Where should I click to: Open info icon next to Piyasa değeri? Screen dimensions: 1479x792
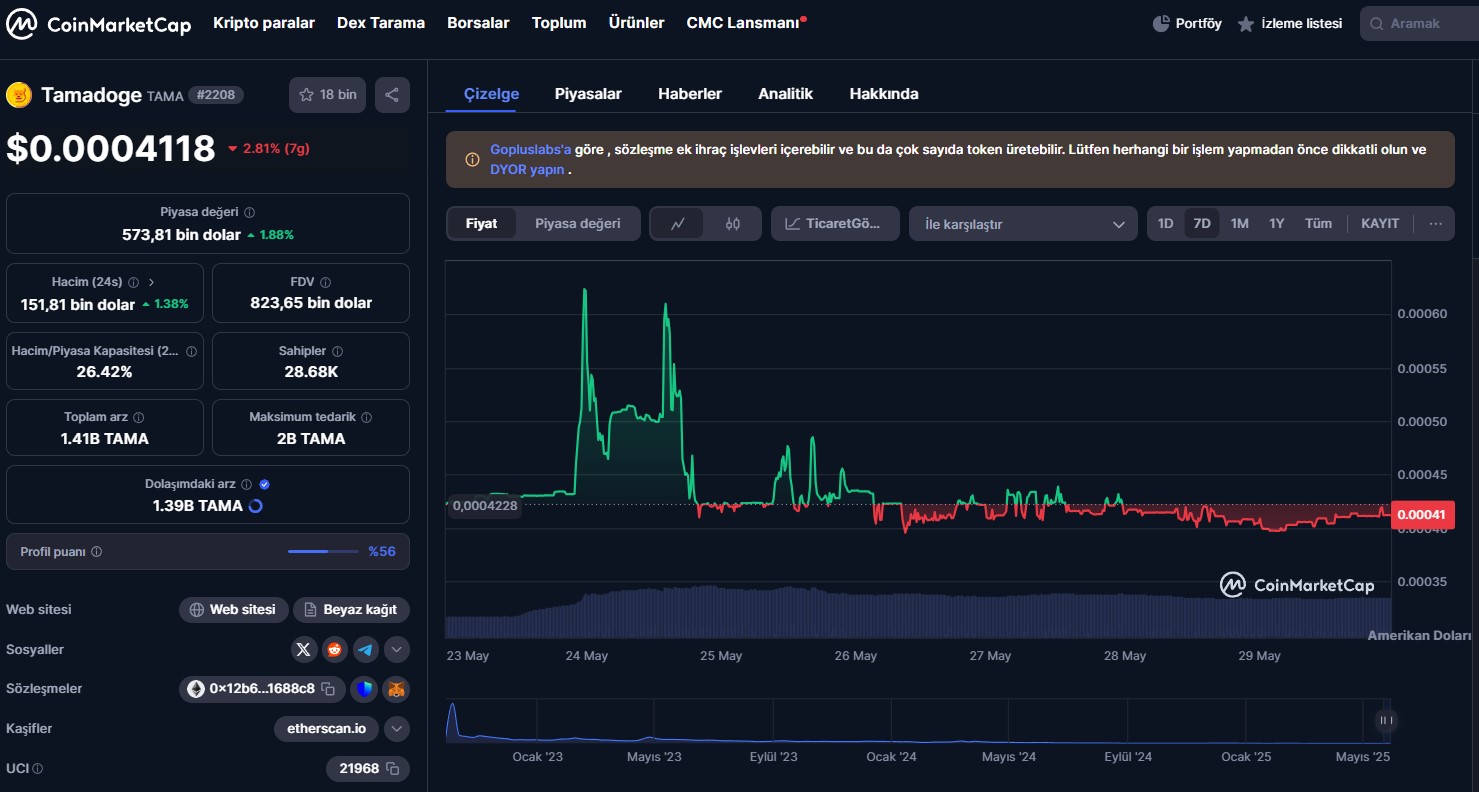tap(250, 212)
